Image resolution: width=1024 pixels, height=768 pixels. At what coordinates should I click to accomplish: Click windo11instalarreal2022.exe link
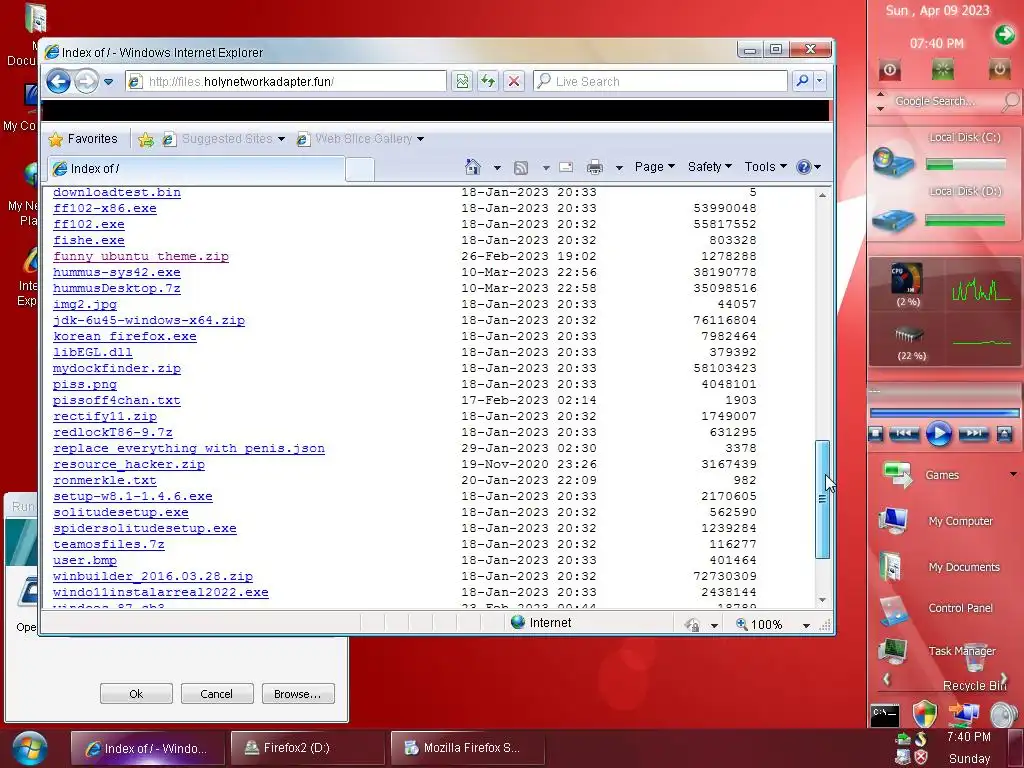pyautogui.click(x=161, y=592)
